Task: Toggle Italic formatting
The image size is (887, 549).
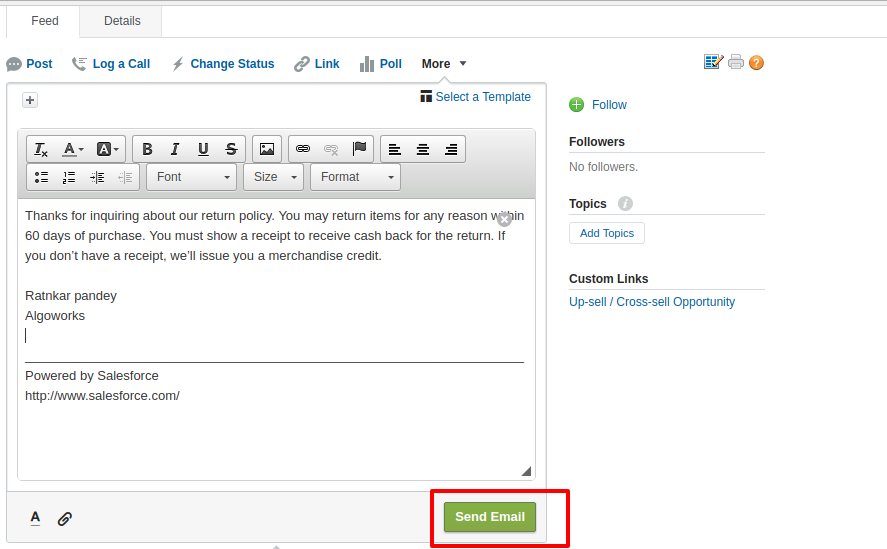Action: click(x=175, y=149)
